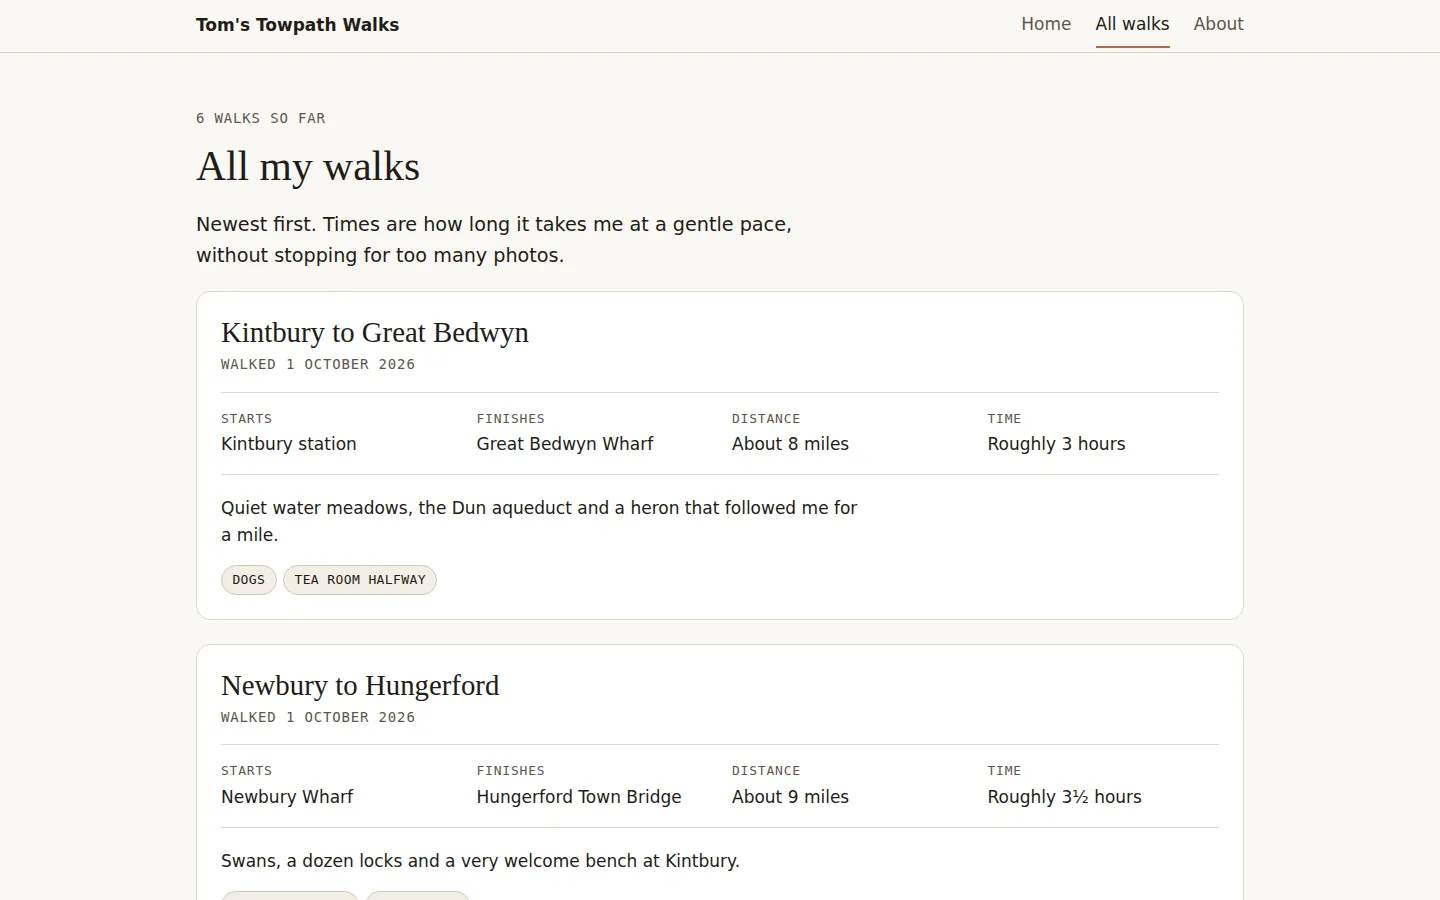Click the "About 9 miles" distance
Viewport: 1440px width, 900px height.
tap(790, 797)
